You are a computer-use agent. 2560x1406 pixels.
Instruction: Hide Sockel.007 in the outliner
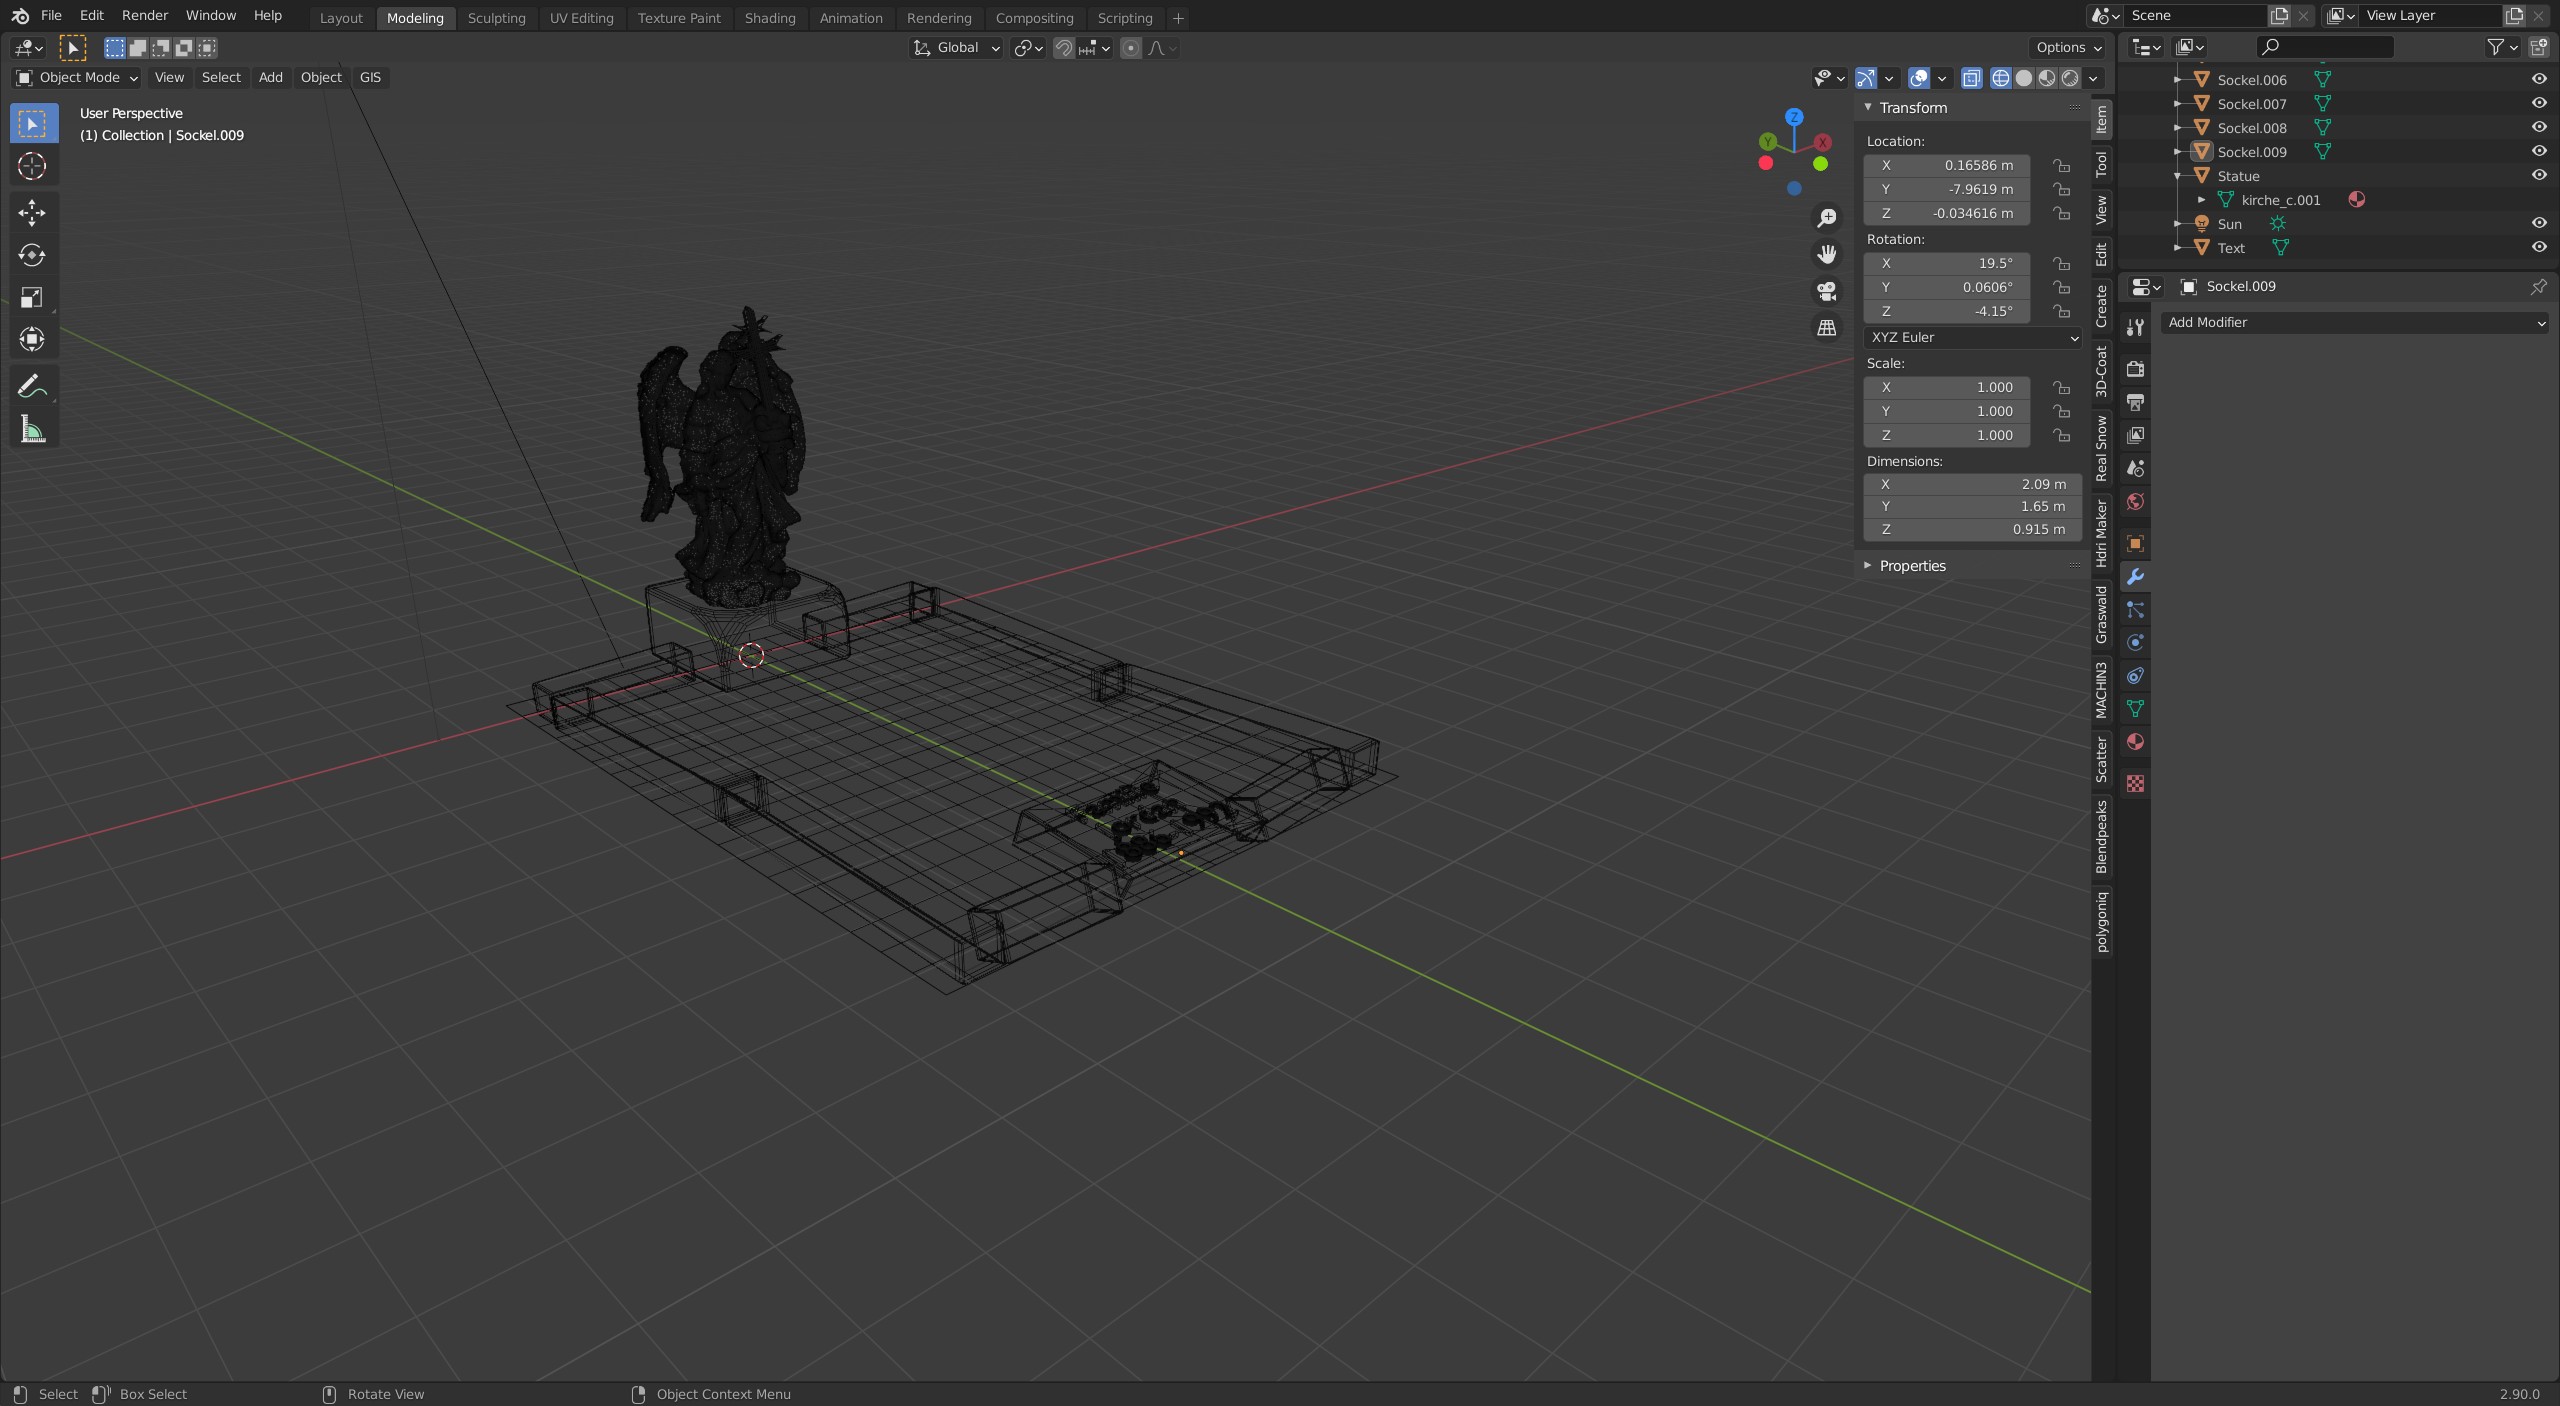coord(2538,103)
